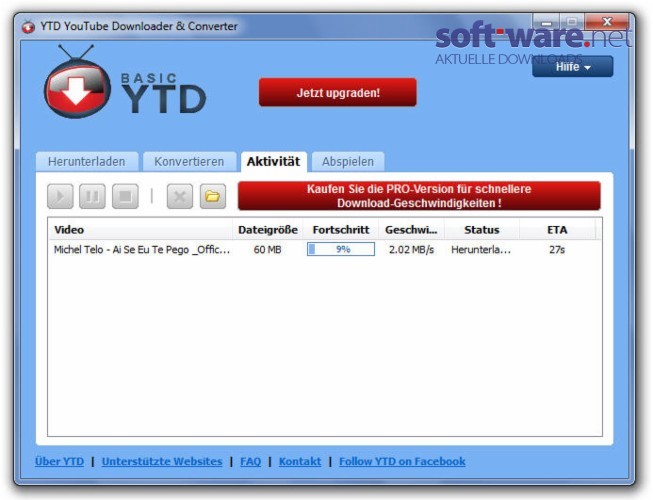
Task: Sort by the Video column header
Action: pyautogui.click(x=140, y=230)
